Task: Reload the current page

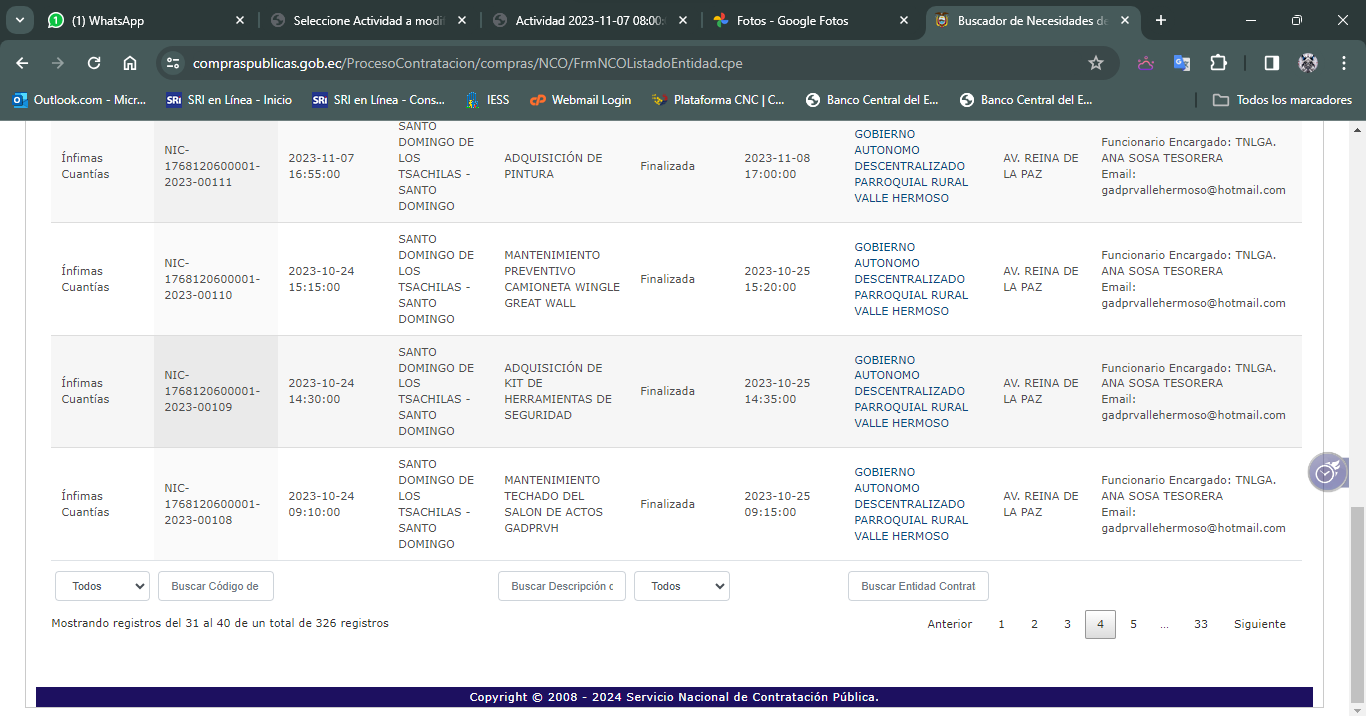Action: [94, 63]
